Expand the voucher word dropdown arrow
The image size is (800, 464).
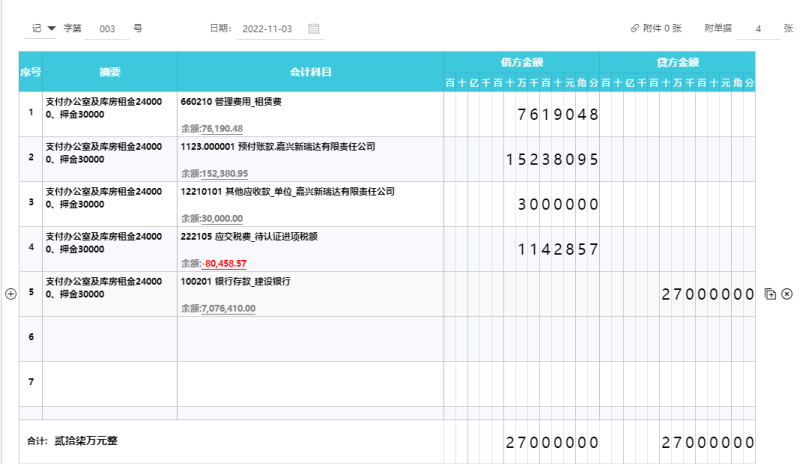[52, 28]
